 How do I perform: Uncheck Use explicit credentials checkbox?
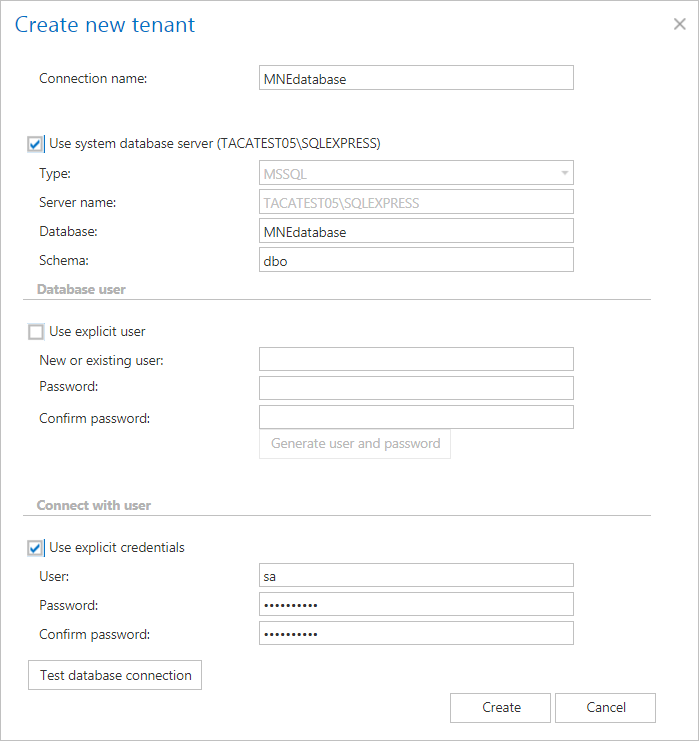(36, 547)
